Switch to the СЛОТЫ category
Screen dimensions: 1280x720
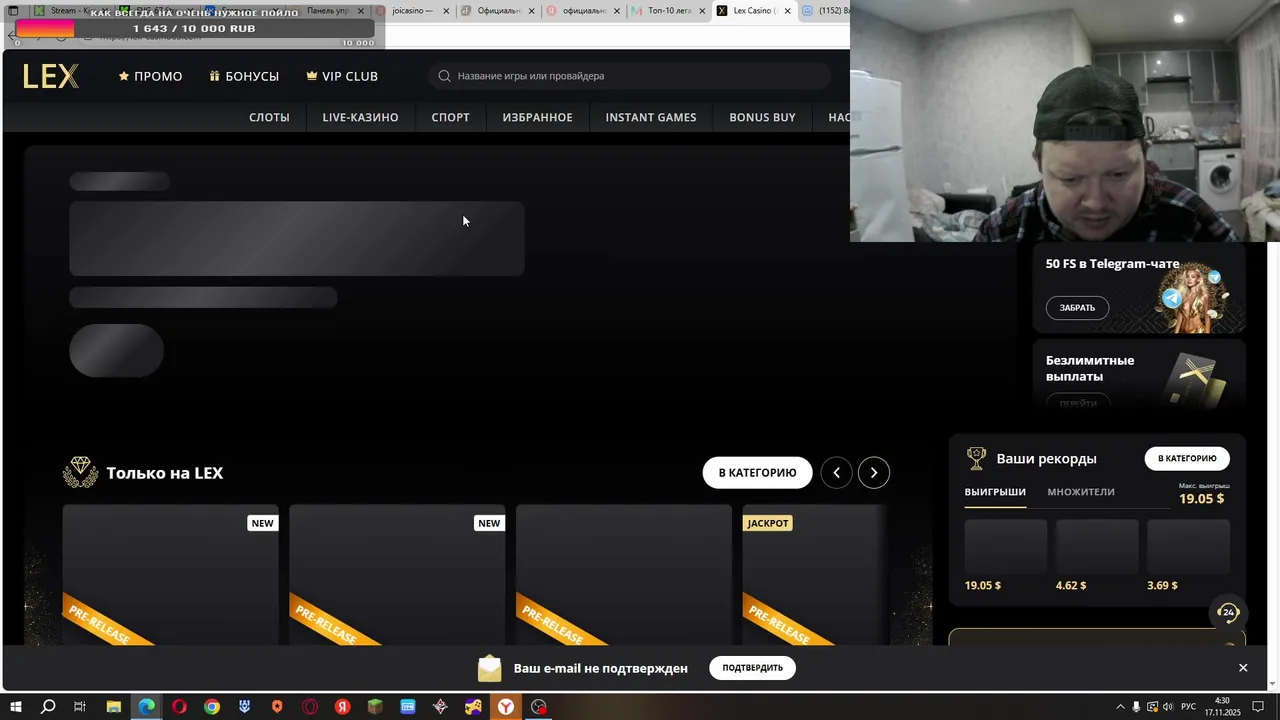pos(269,117)
